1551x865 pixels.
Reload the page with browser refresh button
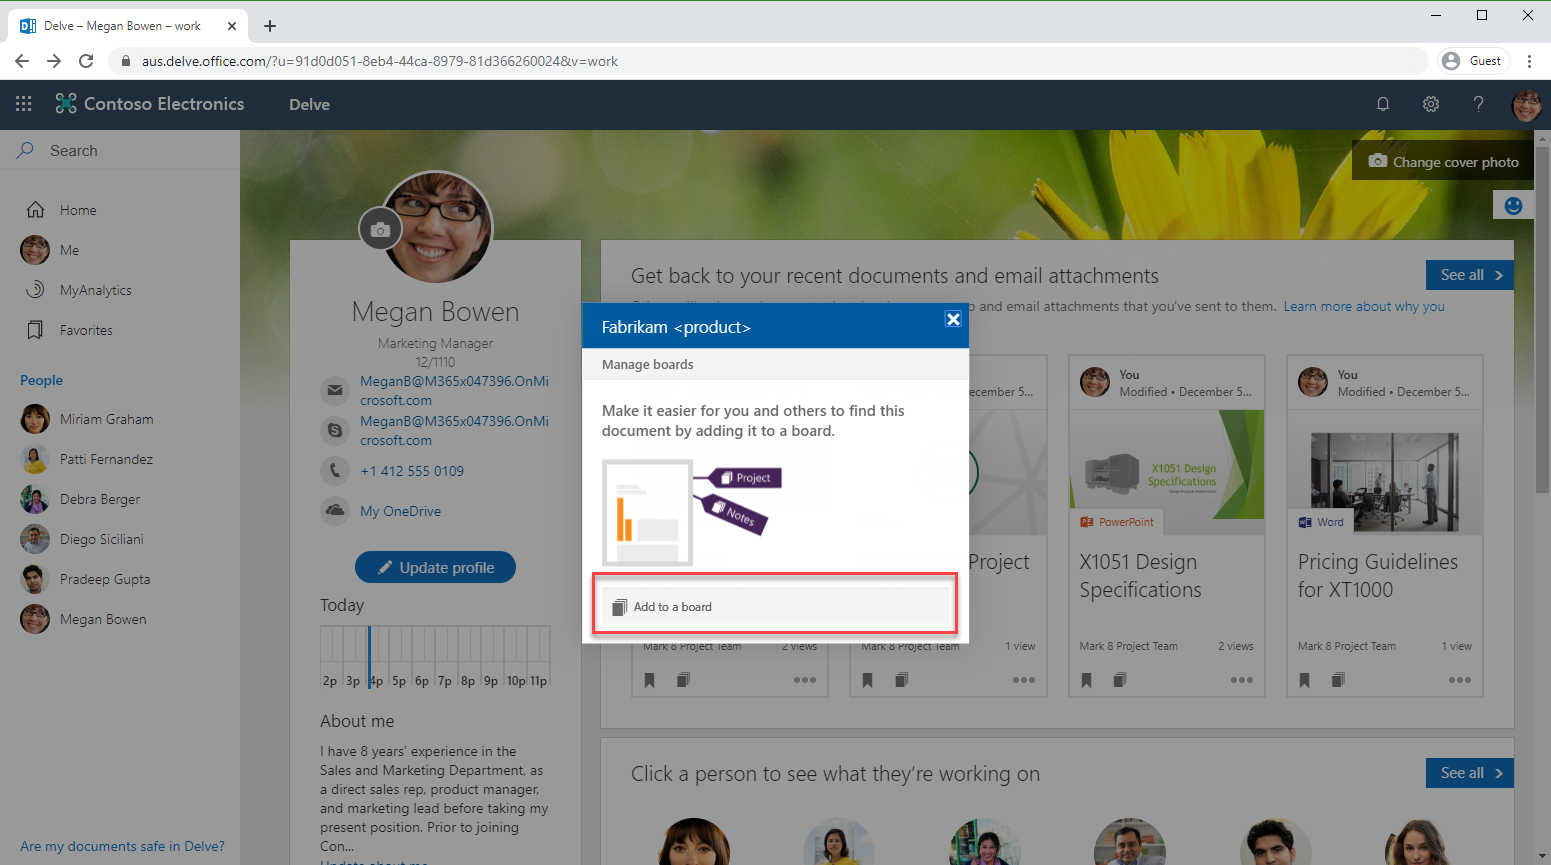tap(86, 61)
